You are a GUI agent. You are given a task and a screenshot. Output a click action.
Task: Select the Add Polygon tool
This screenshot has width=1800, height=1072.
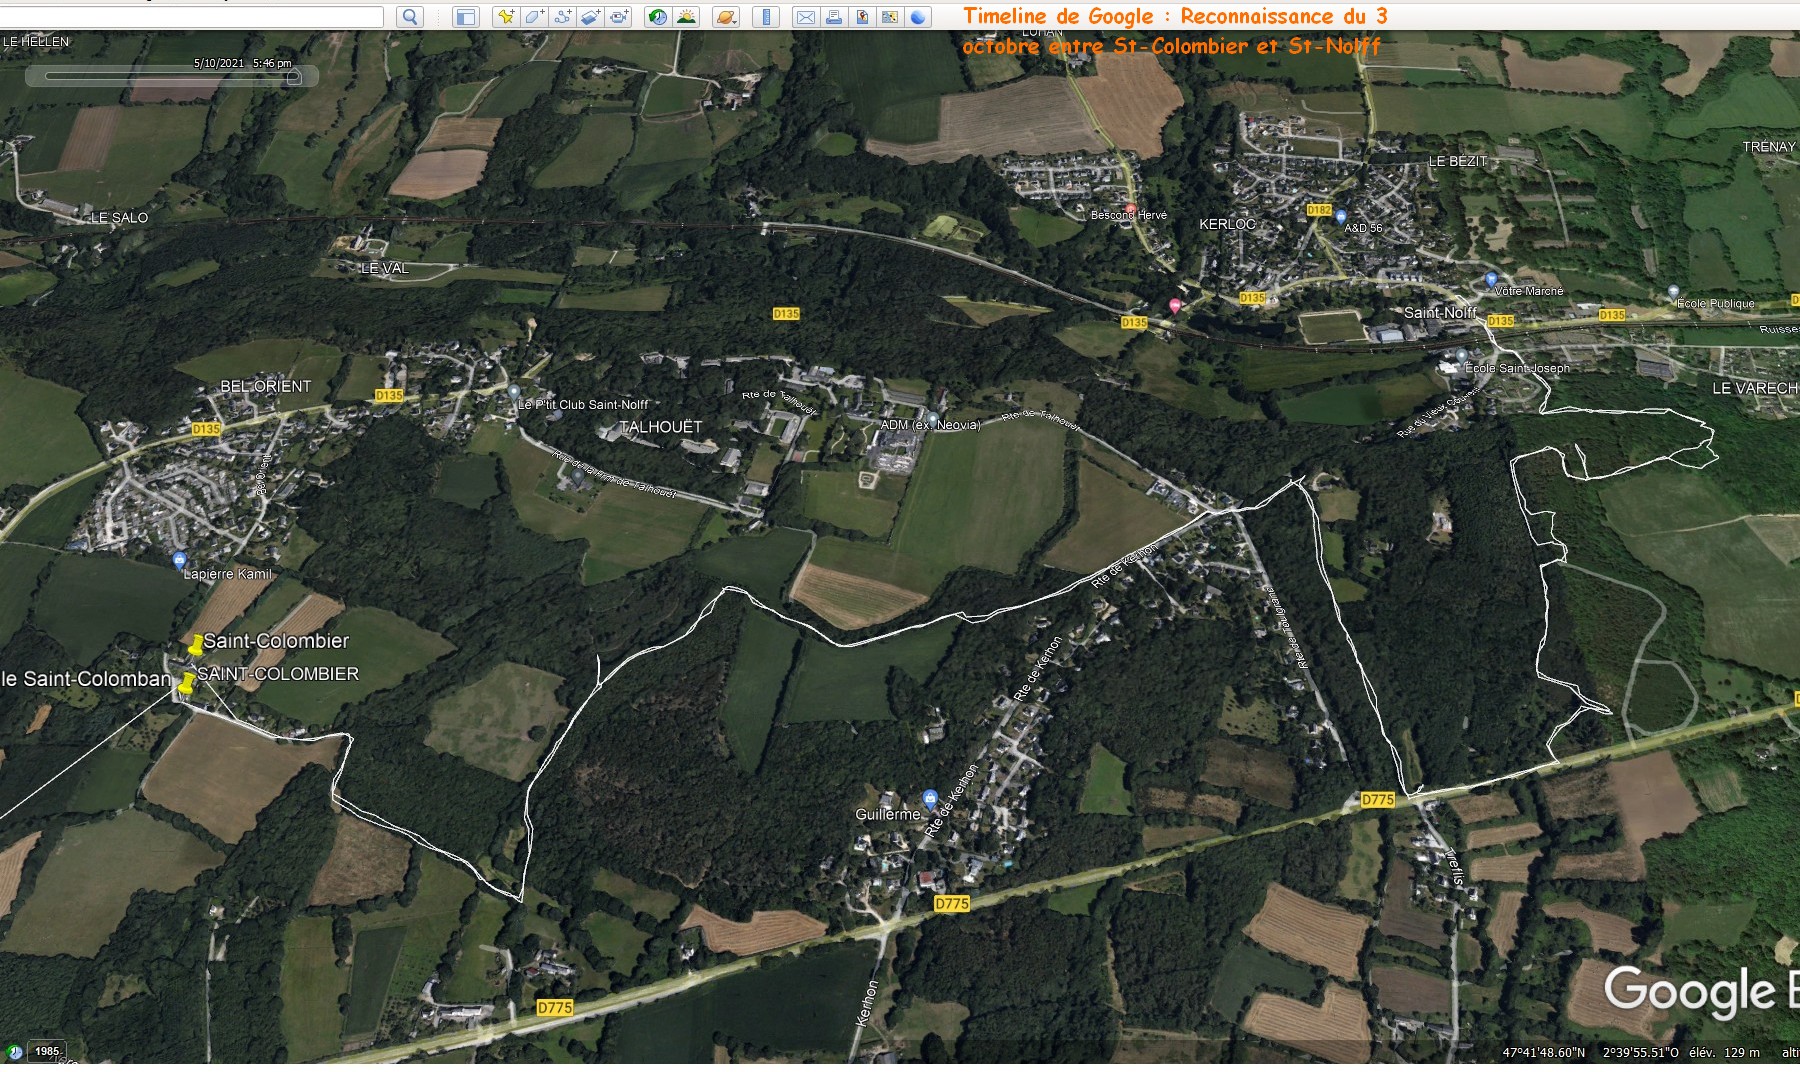534,16
